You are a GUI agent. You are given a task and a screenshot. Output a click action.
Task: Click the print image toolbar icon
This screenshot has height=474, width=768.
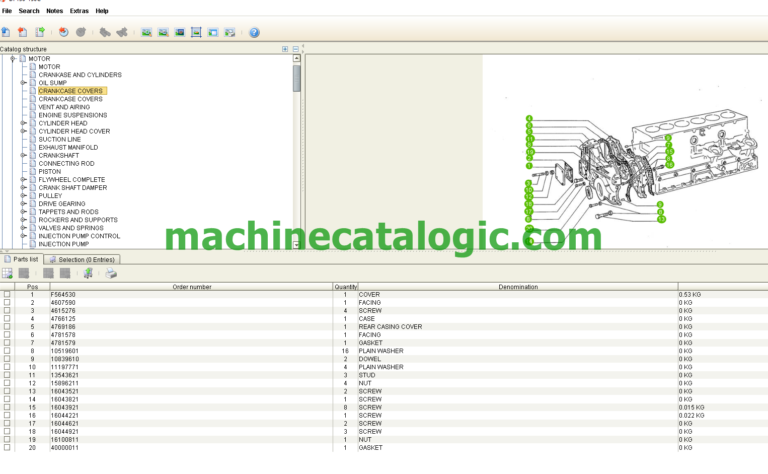tap(230, 32)
